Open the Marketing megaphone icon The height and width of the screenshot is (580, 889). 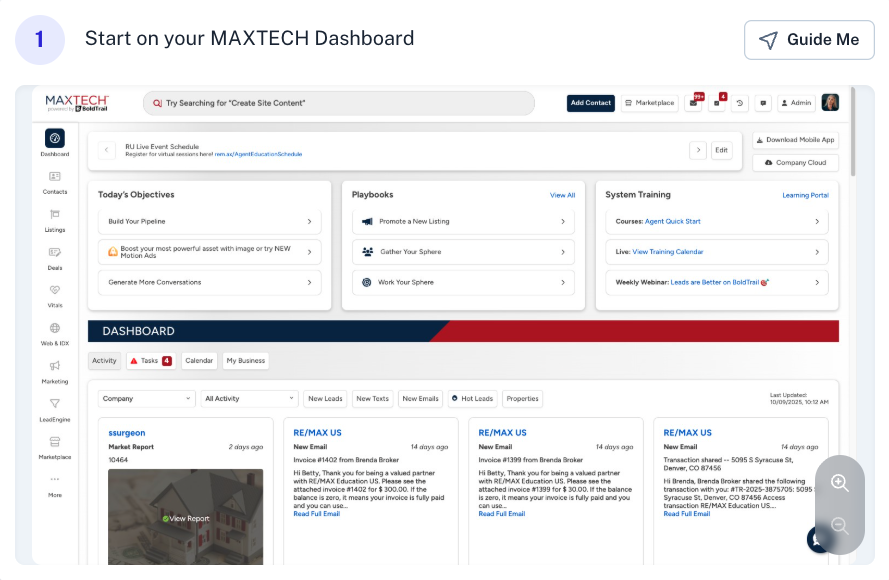[x=55, y=367]
